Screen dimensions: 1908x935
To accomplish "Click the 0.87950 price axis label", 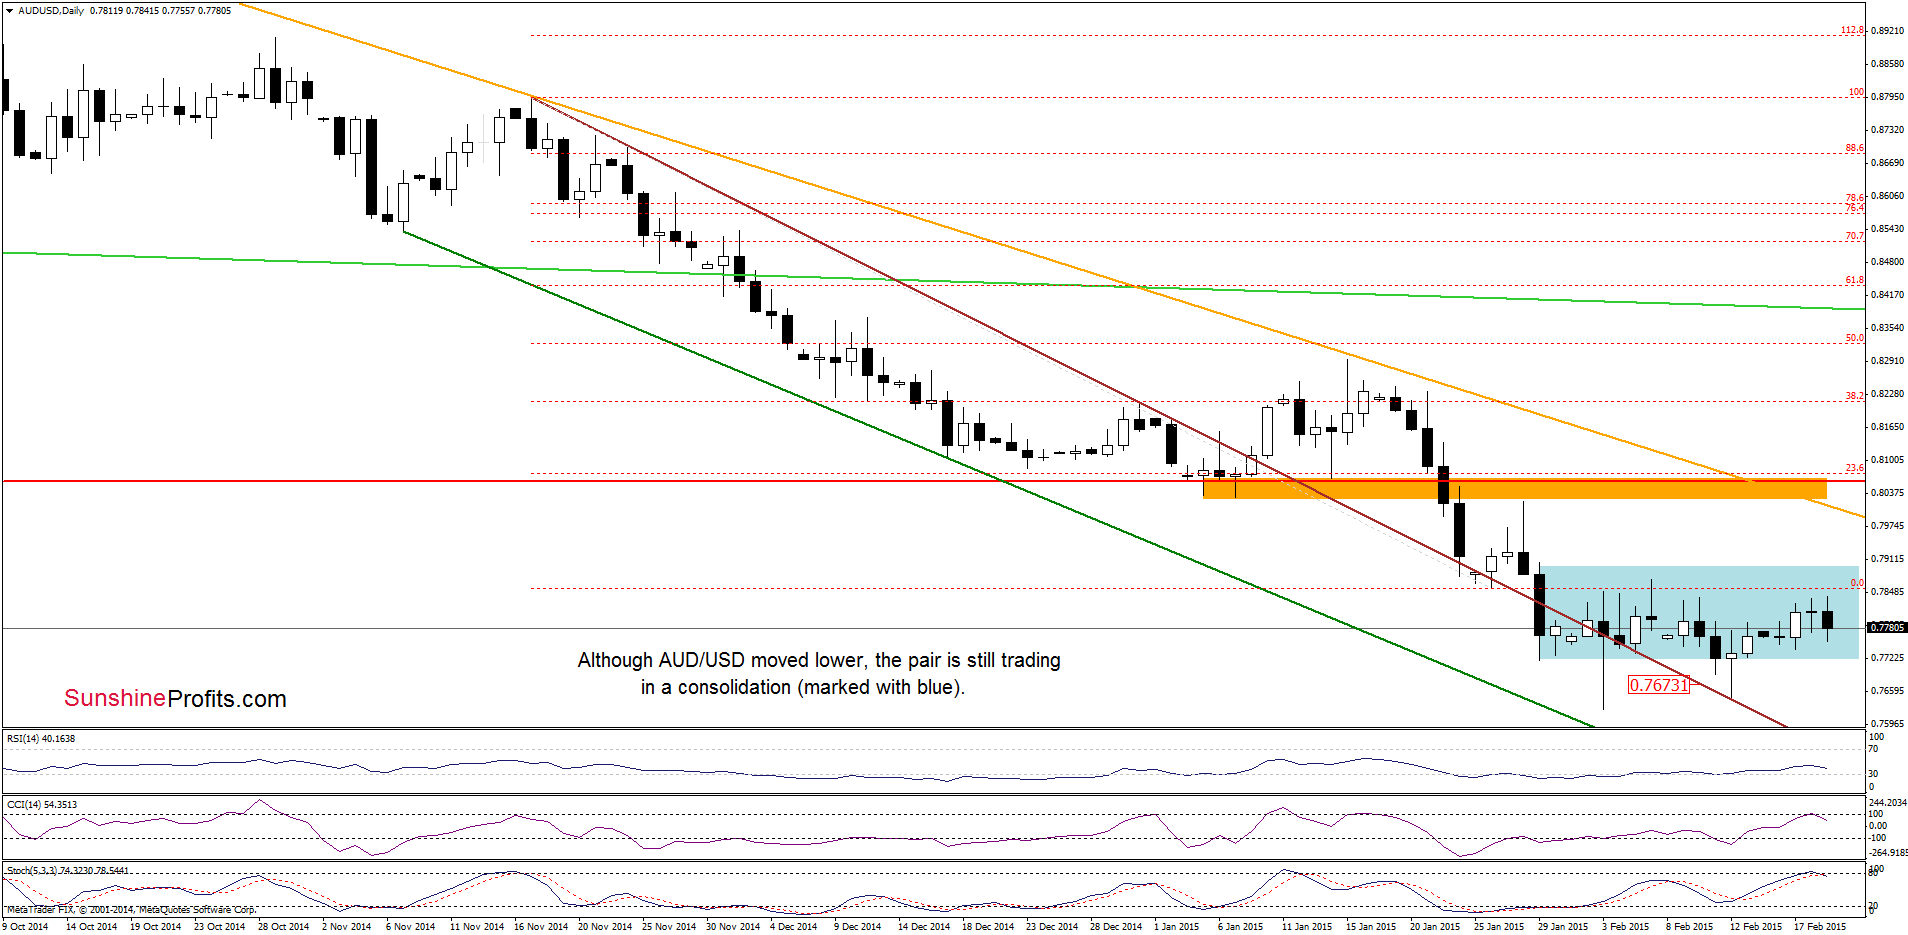I will (x=1887, y=97).
